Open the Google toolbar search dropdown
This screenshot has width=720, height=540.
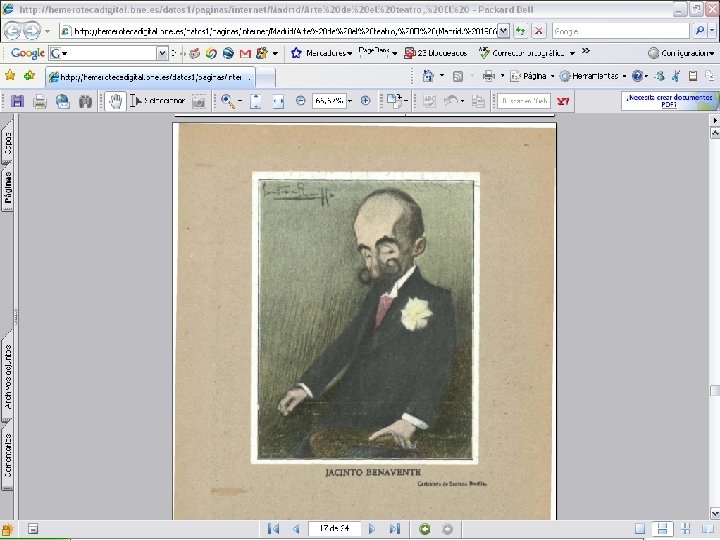(162, 53)
